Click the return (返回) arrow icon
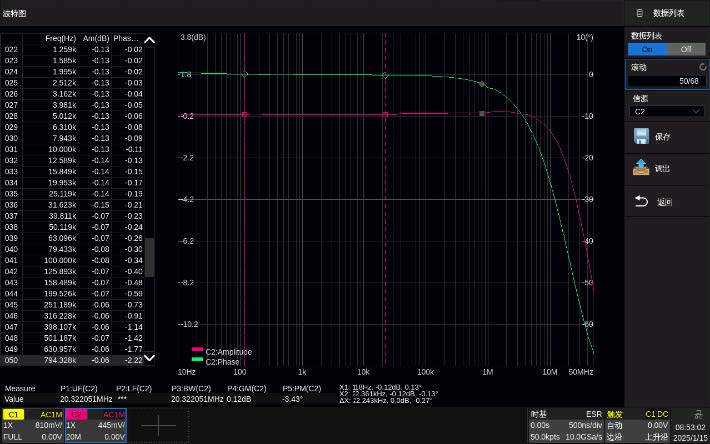The image size is (710, 444). (641, 201)
